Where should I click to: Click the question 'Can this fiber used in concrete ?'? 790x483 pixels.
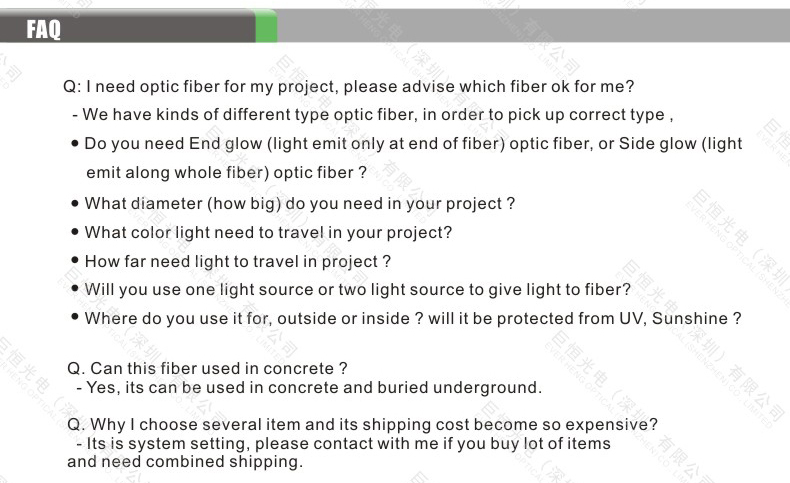coord(207,368)
